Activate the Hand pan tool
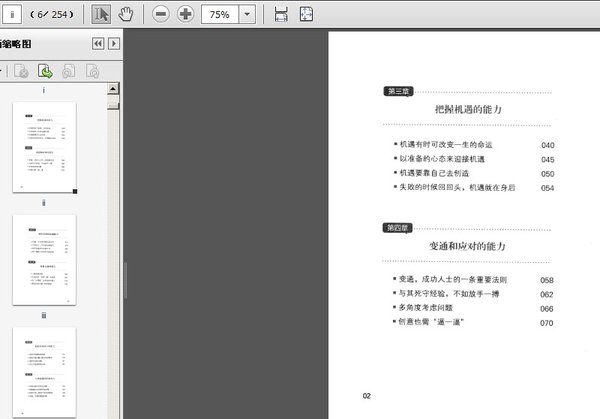Image resolution: width=600 pixels, height=419 pixels. [x=126, y=14]
